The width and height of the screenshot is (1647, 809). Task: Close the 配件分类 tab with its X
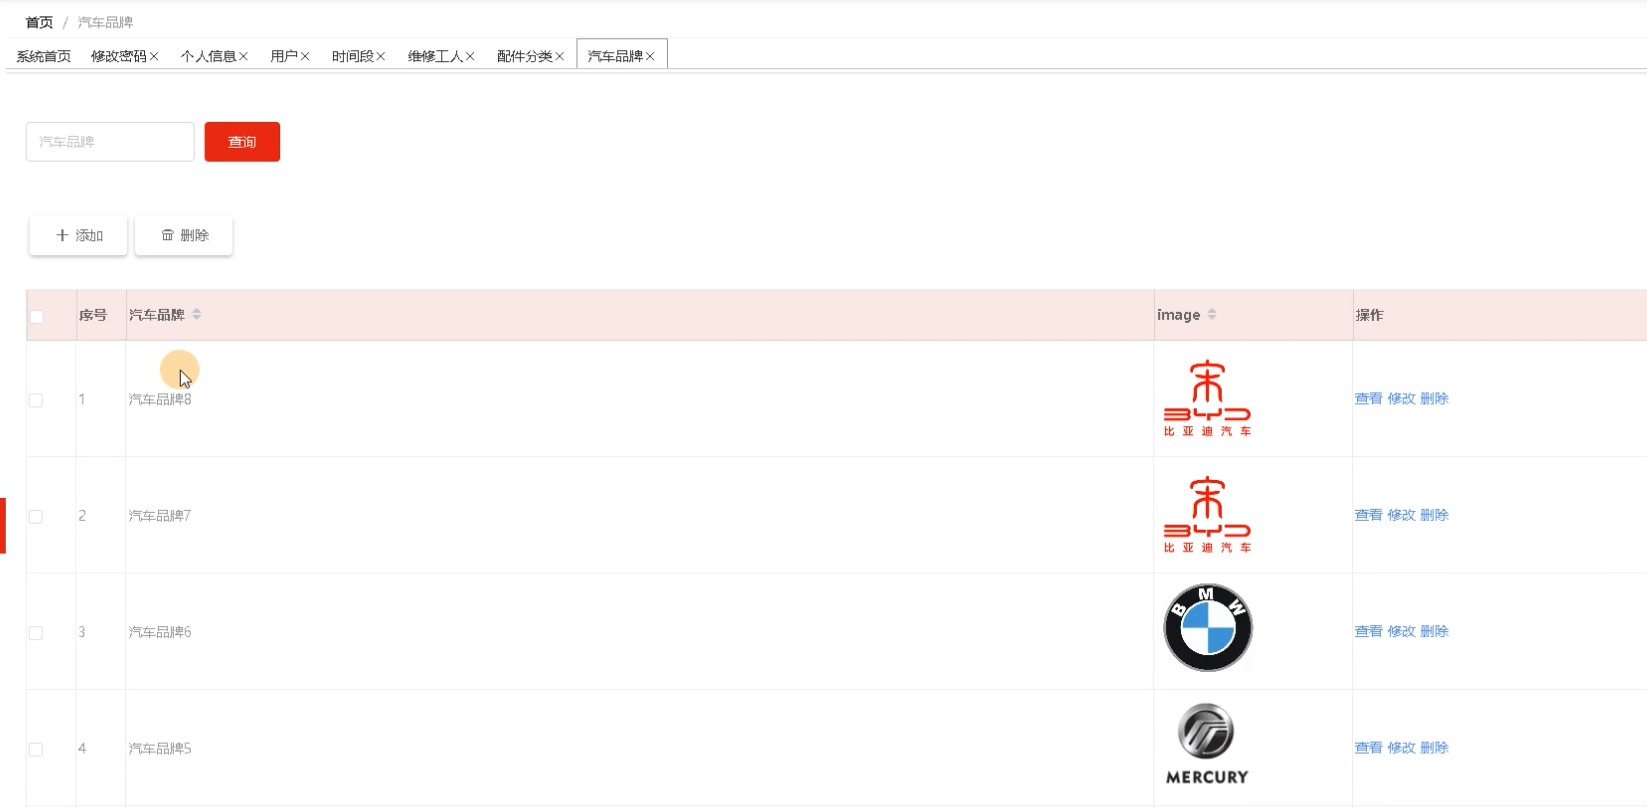[560, 57]
